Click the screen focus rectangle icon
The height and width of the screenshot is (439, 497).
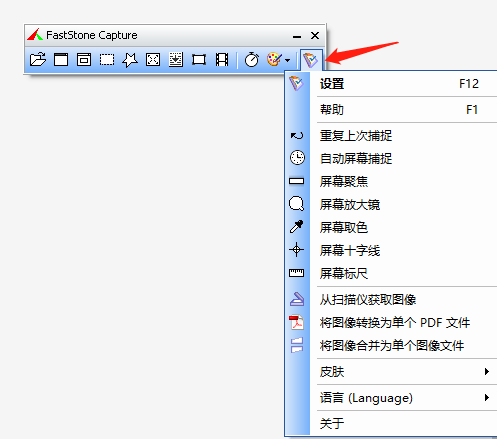pyautogui.click(x=296, y=181)
